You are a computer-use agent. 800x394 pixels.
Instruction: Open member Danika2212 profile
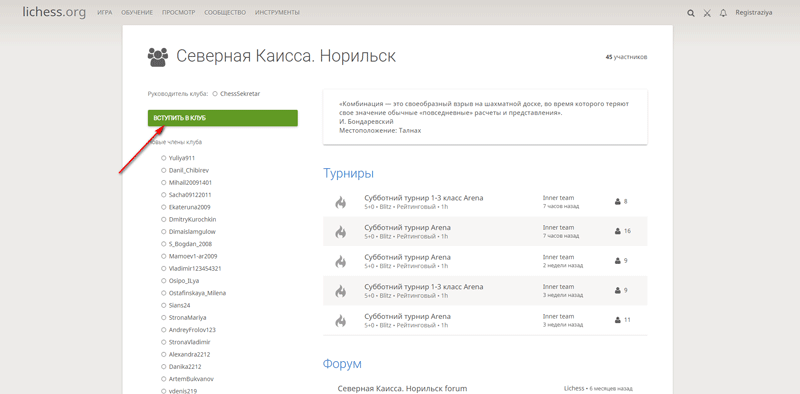[185, 366]
